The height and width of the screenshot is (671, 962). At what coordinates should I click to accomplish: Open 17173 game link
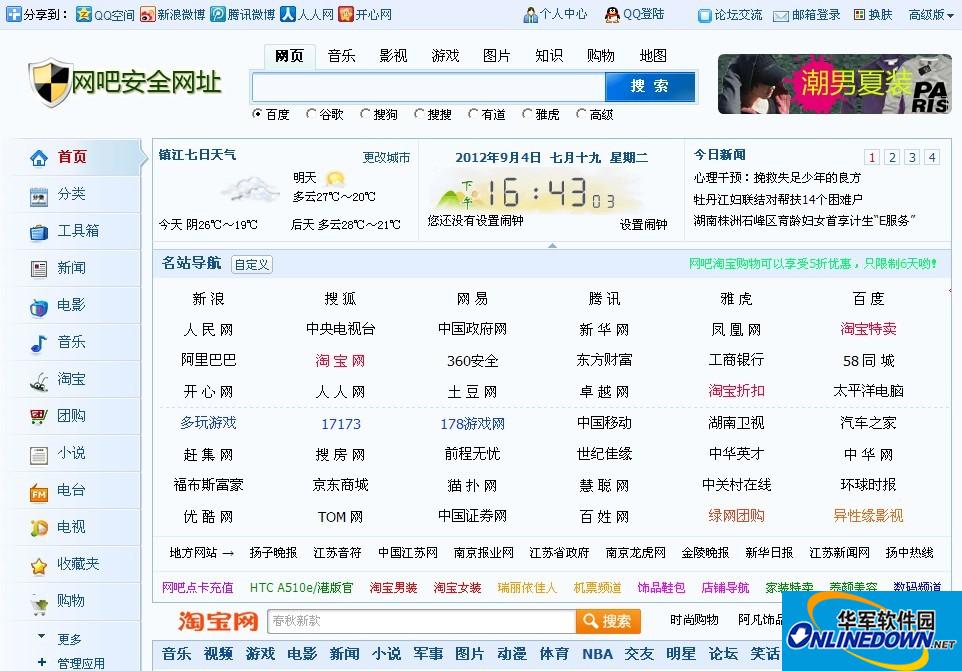pyautogui.click(x=341, y=424)
